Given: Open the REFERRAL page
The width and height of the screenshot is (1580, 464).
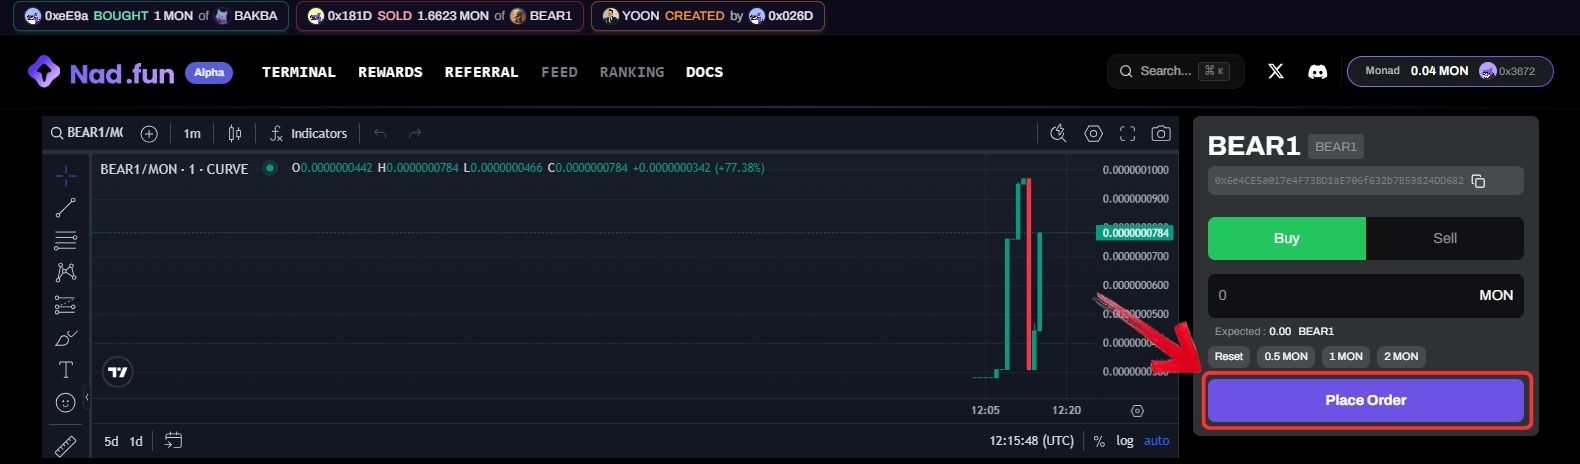Looking at the screenshot, I should point(482,72).
